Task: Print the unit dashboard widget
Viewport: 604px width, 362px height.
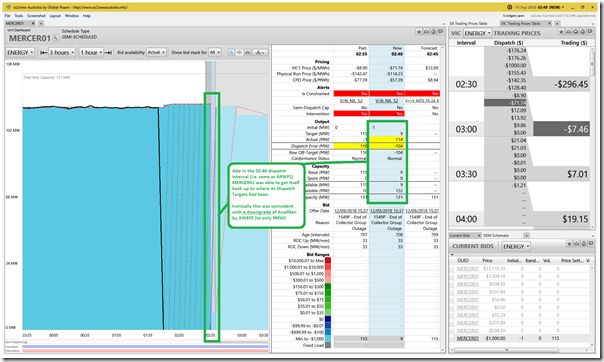Action: [426, 32]
